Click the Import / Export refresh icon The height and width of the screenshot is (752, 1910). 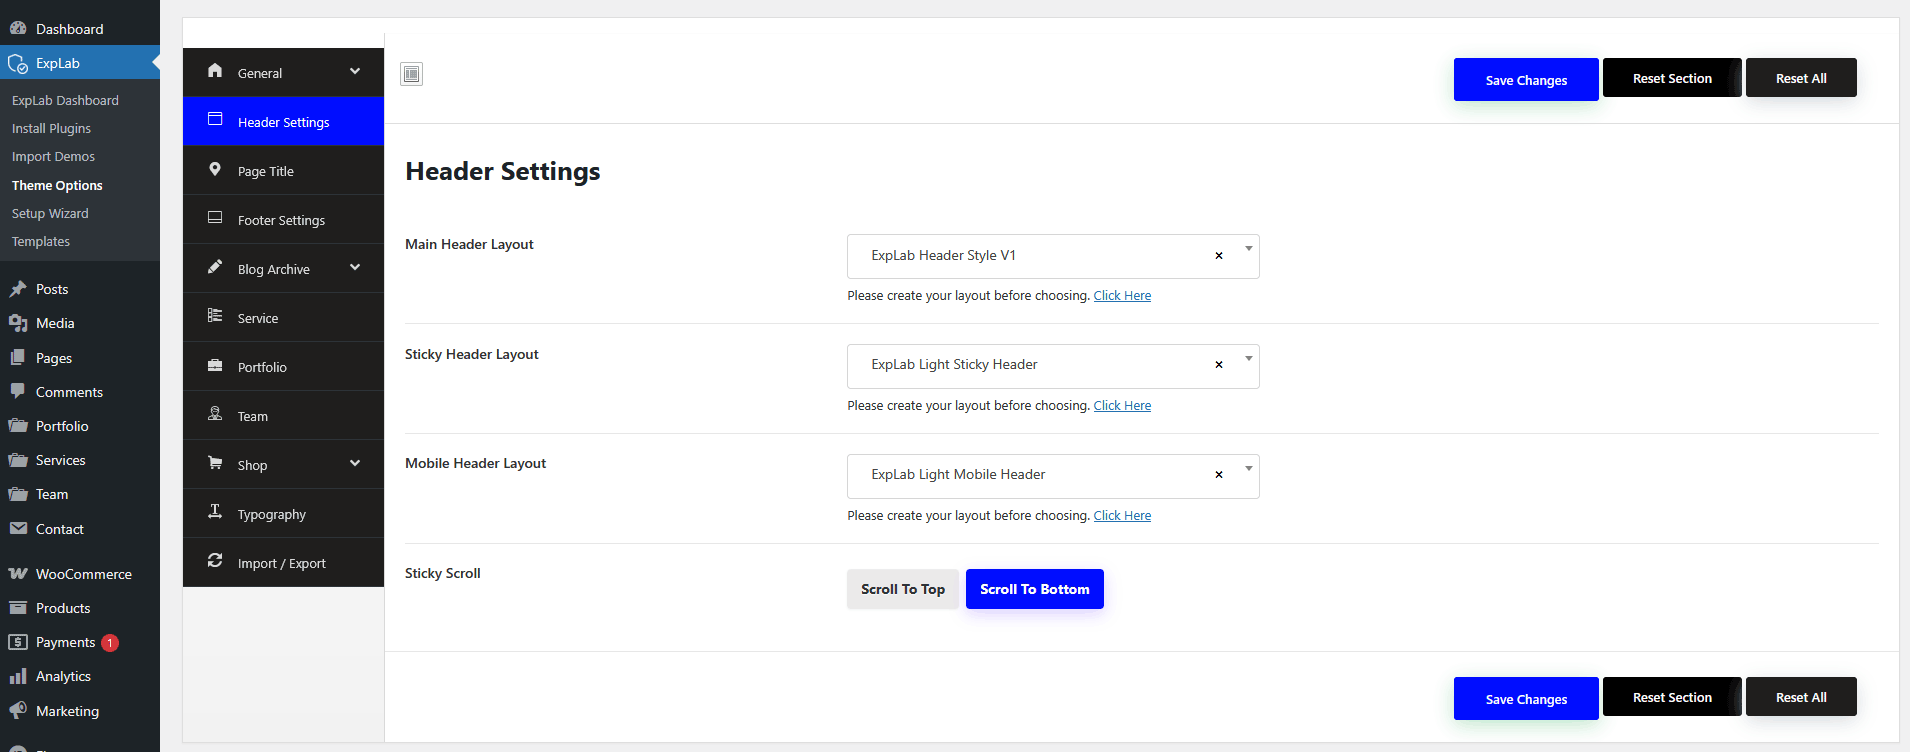point(215,561)
